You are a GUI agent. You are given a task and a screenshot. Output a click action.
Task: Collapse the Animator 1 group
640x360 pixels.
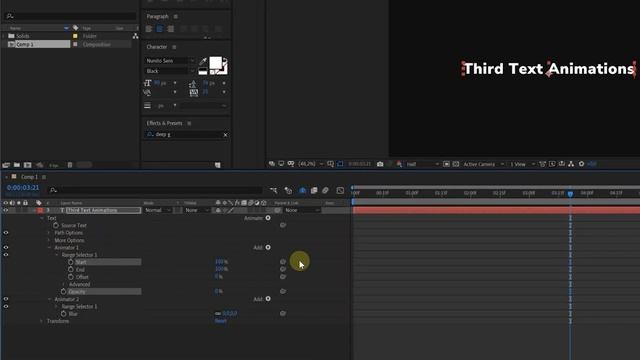point(49,247)
